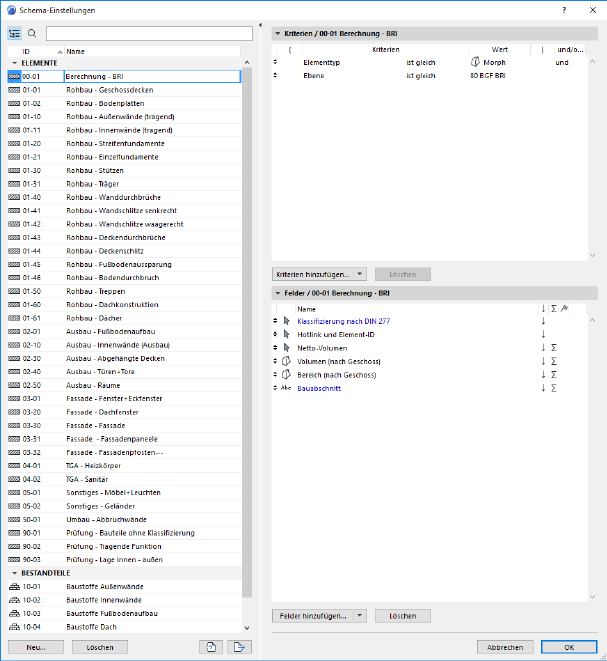Image resolution: width=607 pixels, height=661 pixels.
Task: Select Rohbau - Wanddurchbrüche schema
Action: (x=124, y=197)
